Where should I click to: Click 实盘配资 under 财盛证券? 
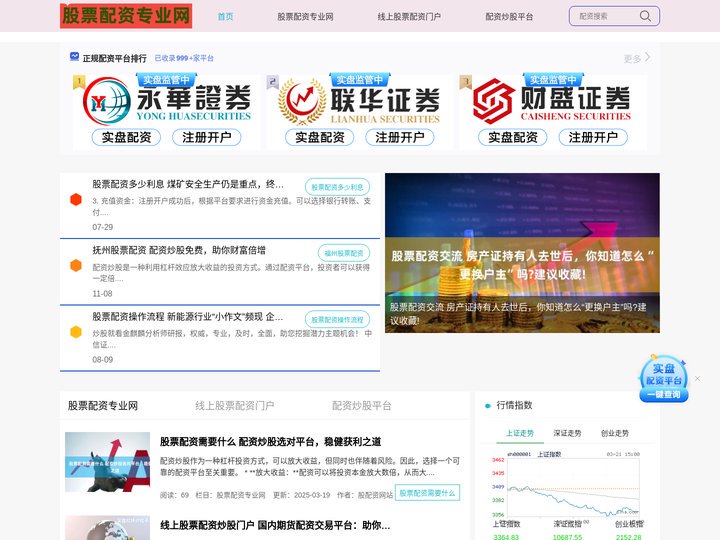tap(513, 137)
